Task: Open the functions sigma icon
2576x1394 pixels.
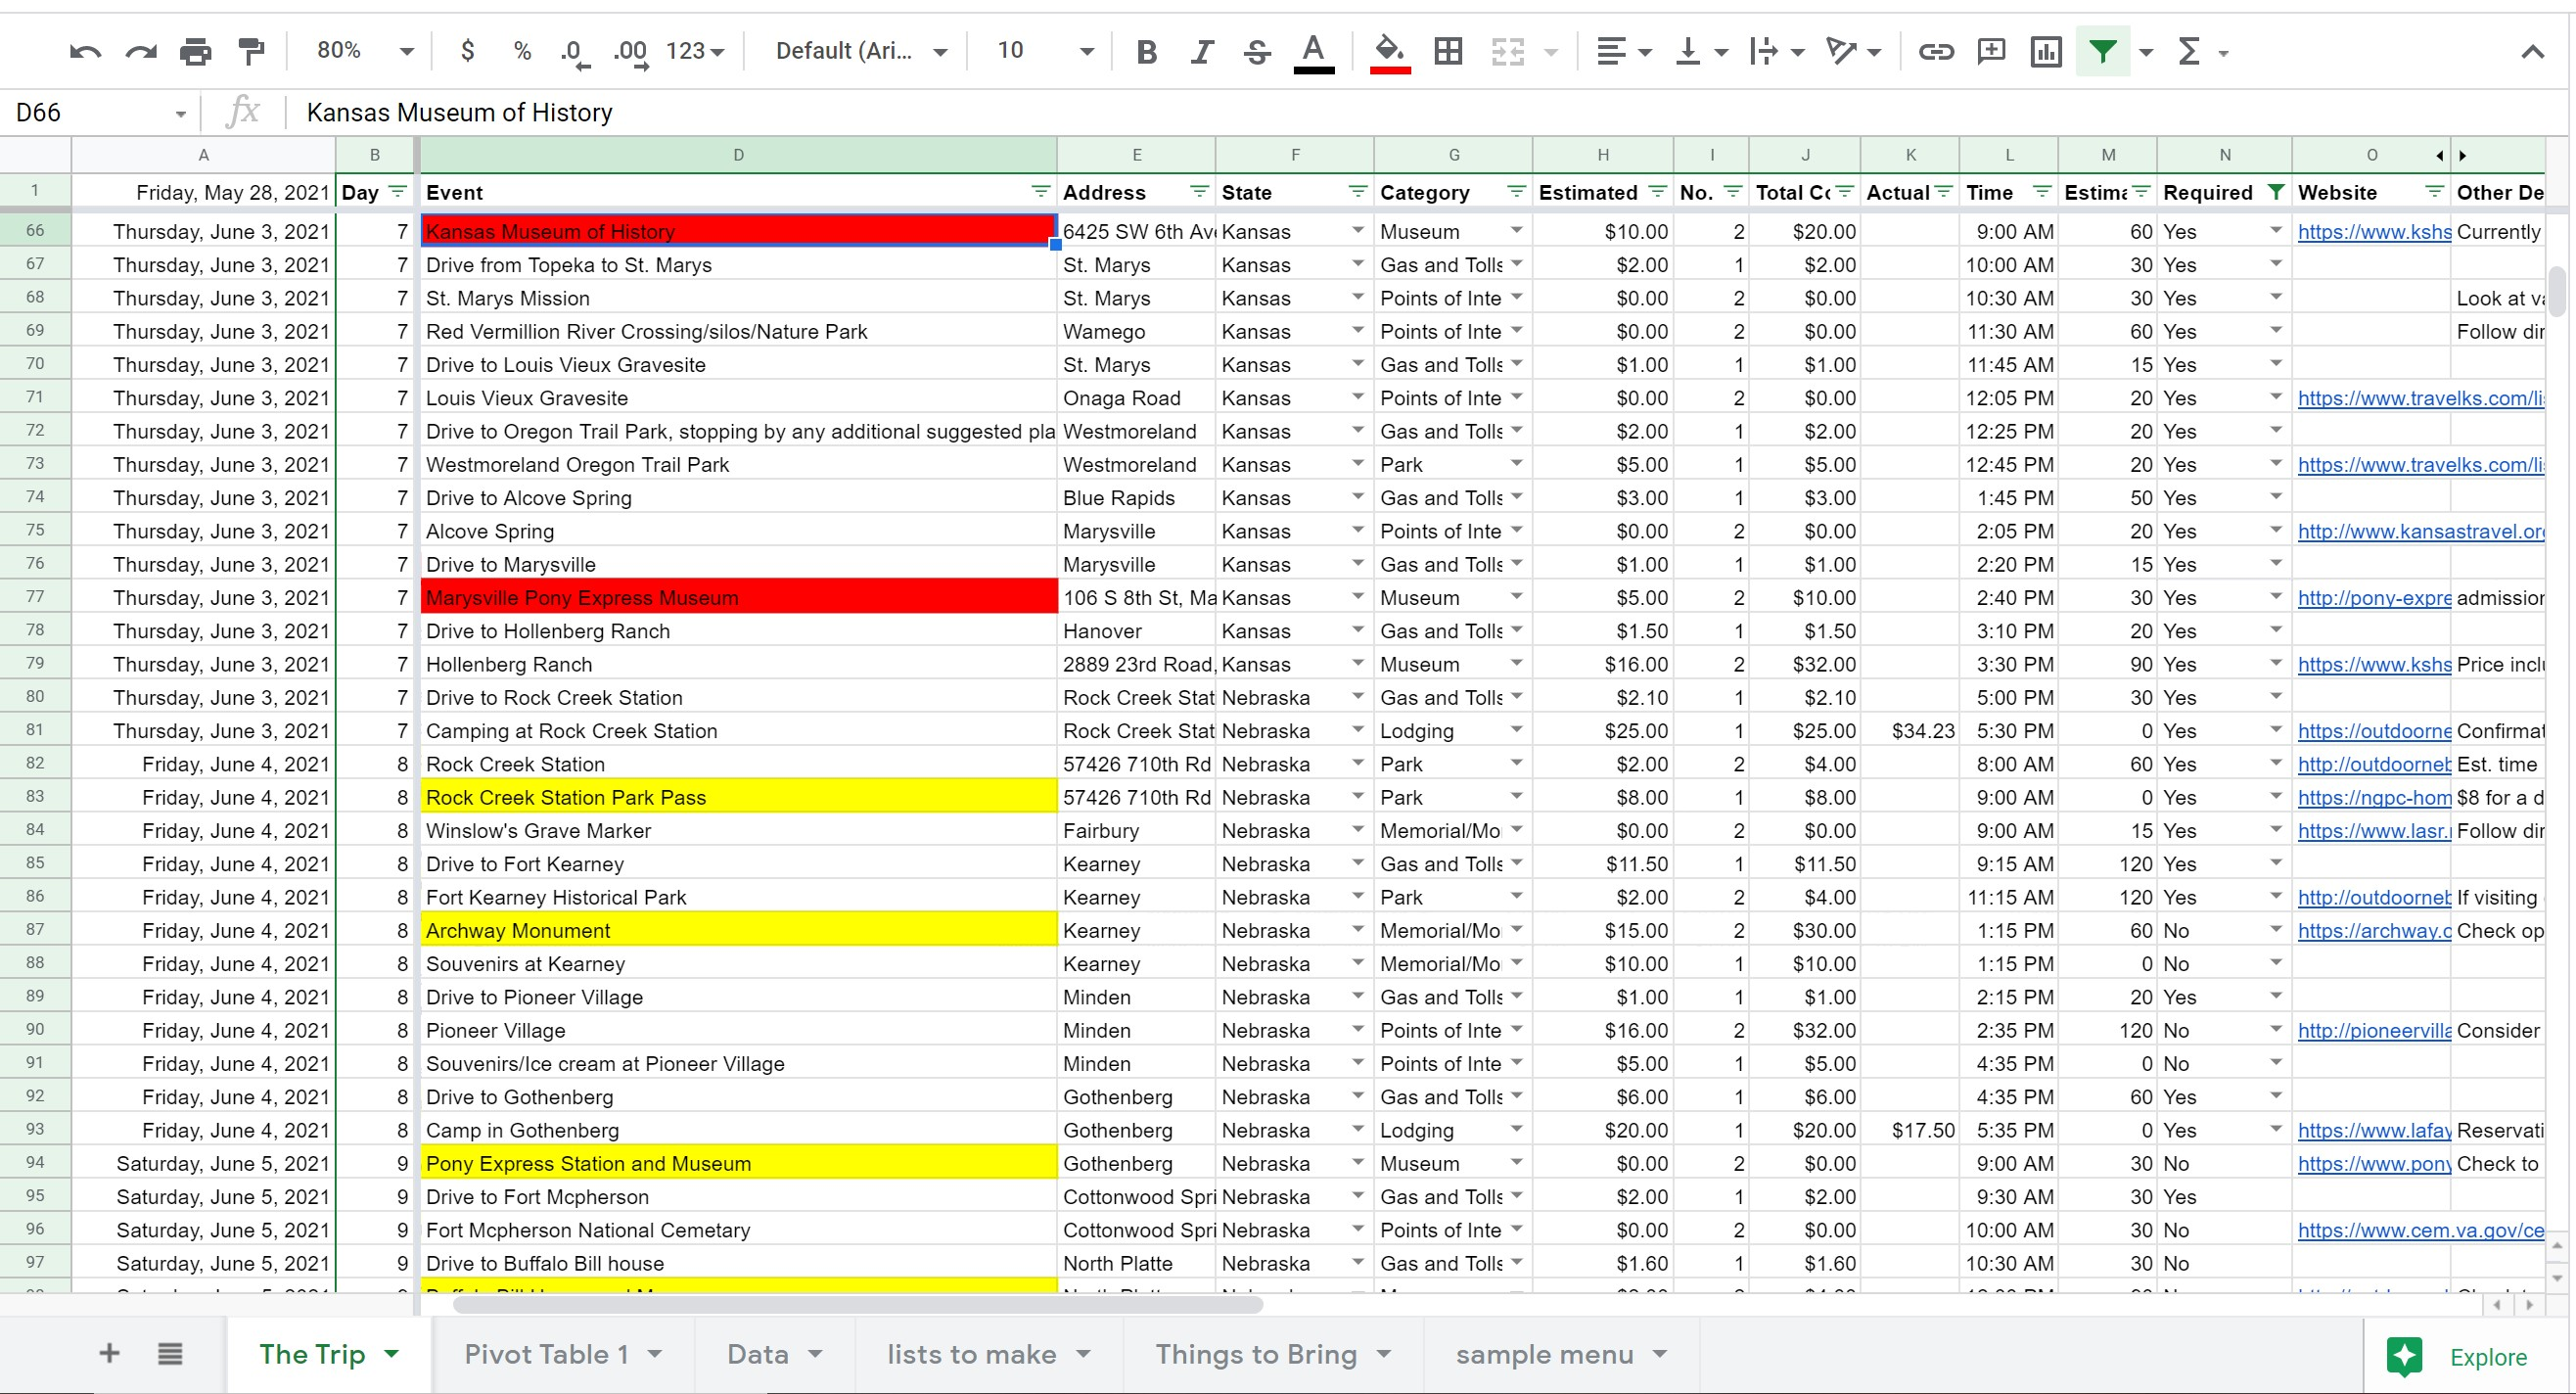Action: (x=2189, y=51)
